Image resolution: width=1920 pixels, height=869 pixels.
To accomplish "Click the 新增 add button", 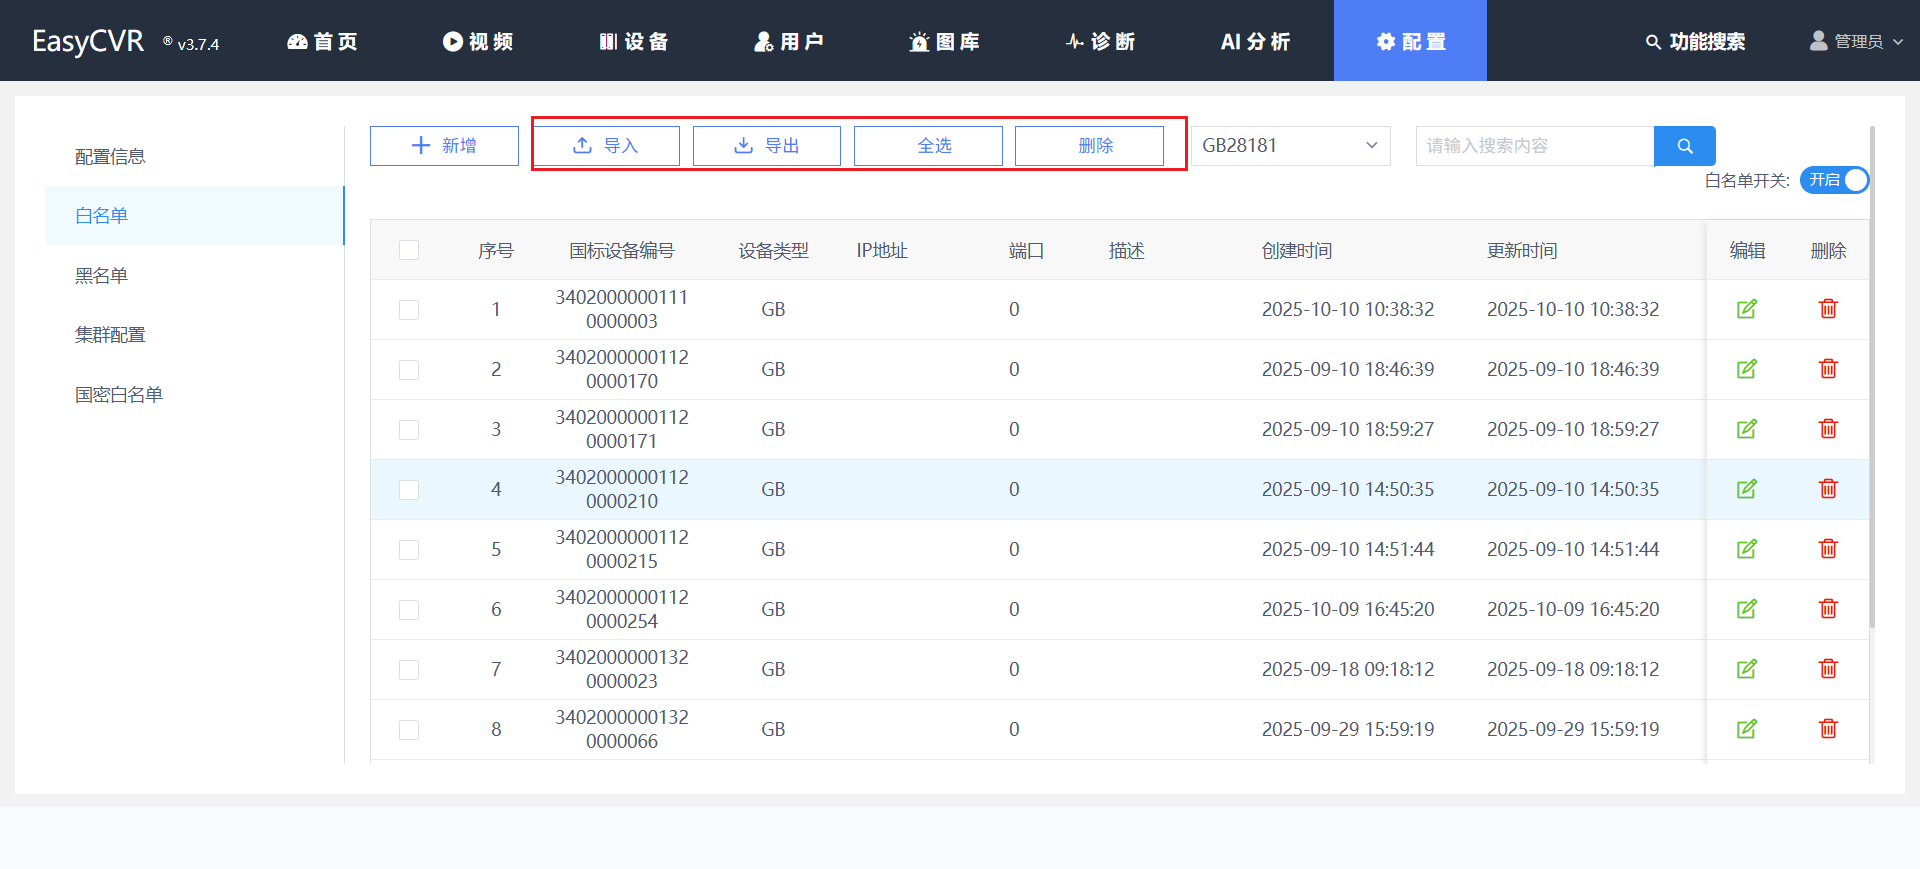I will tap(444, 146).
